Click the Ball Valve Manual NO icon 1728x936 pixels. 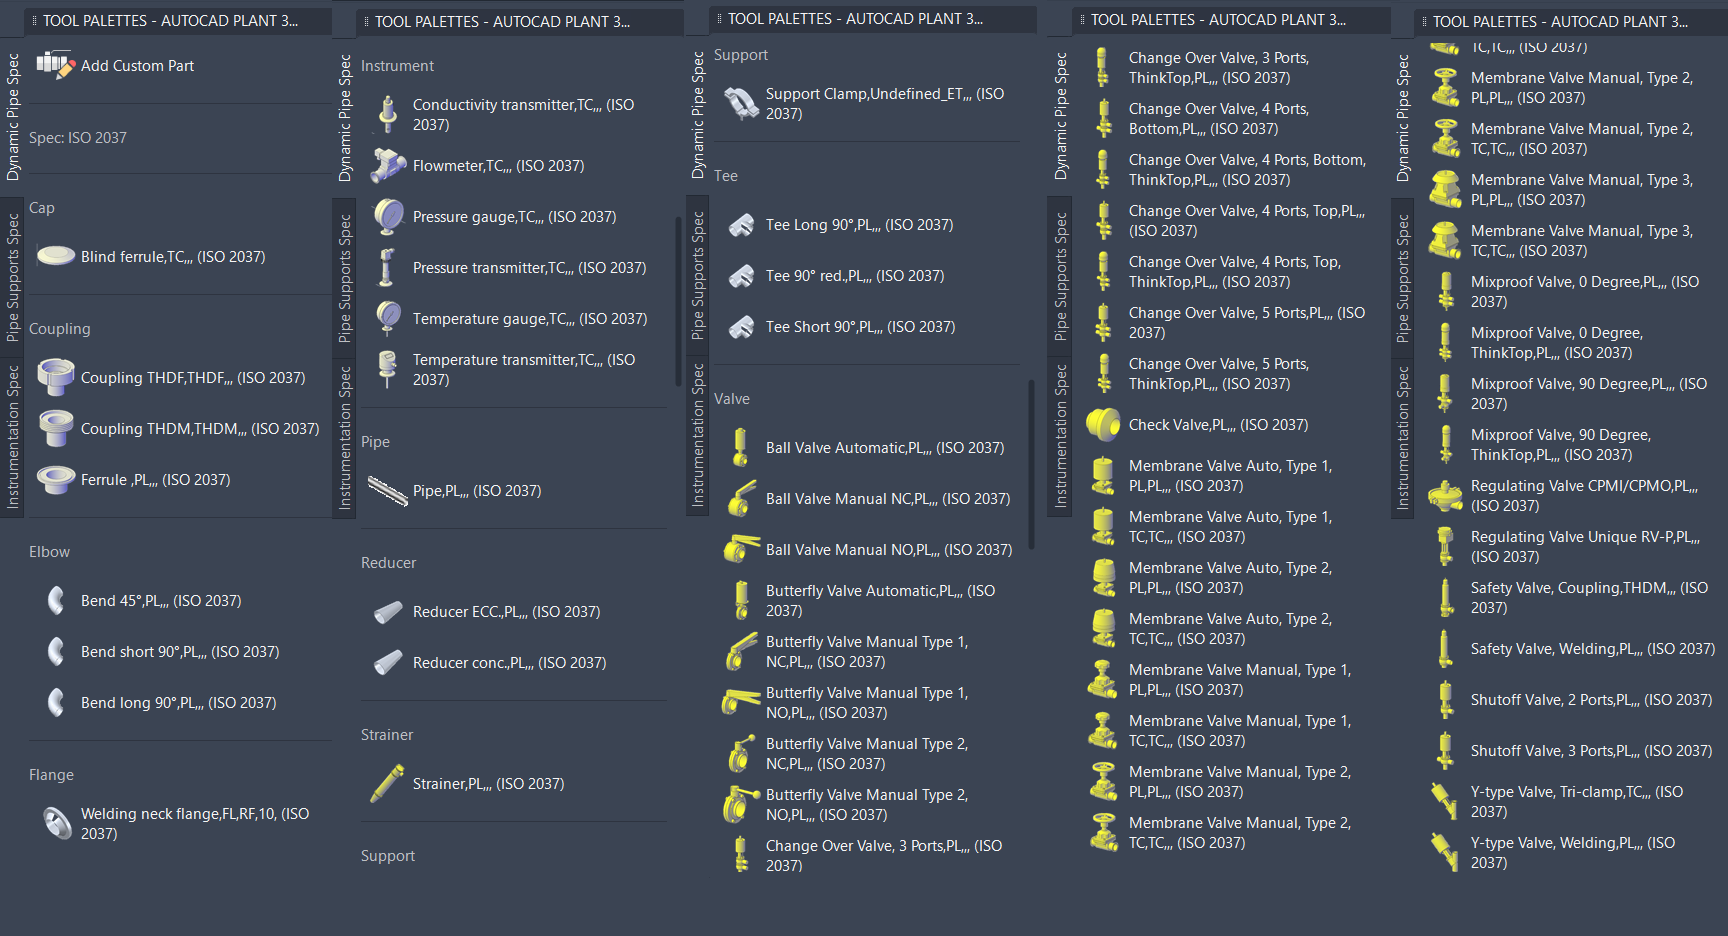click(x=741, y=549)
